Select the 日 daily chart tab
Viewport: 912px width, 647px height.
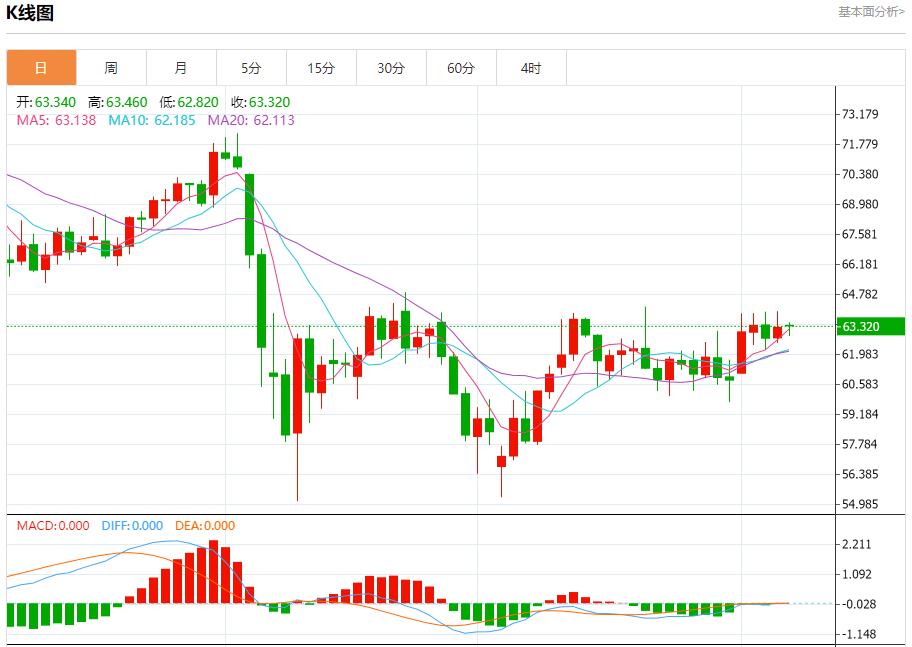tap(41, 68)
